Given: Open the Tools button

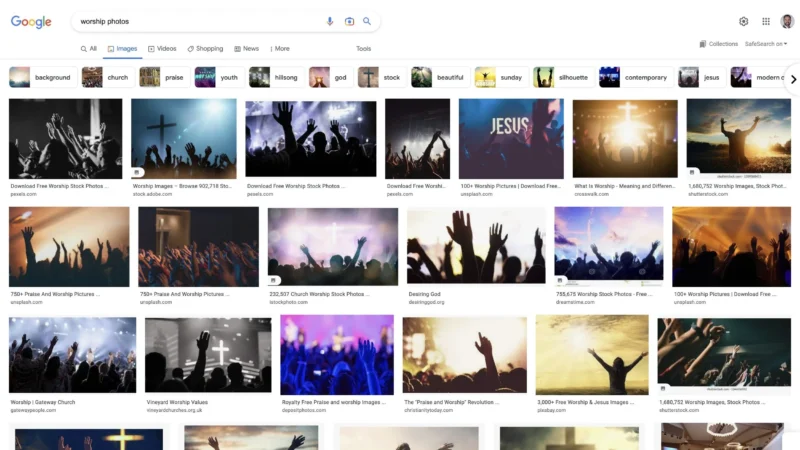Looking at the screenshot, I should (x=363, y=48).
